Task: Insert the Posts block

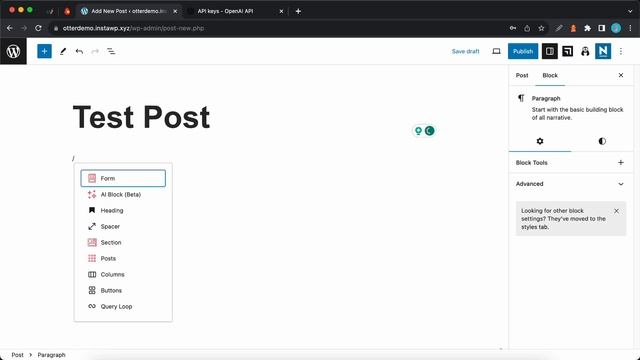Action: 123,258
